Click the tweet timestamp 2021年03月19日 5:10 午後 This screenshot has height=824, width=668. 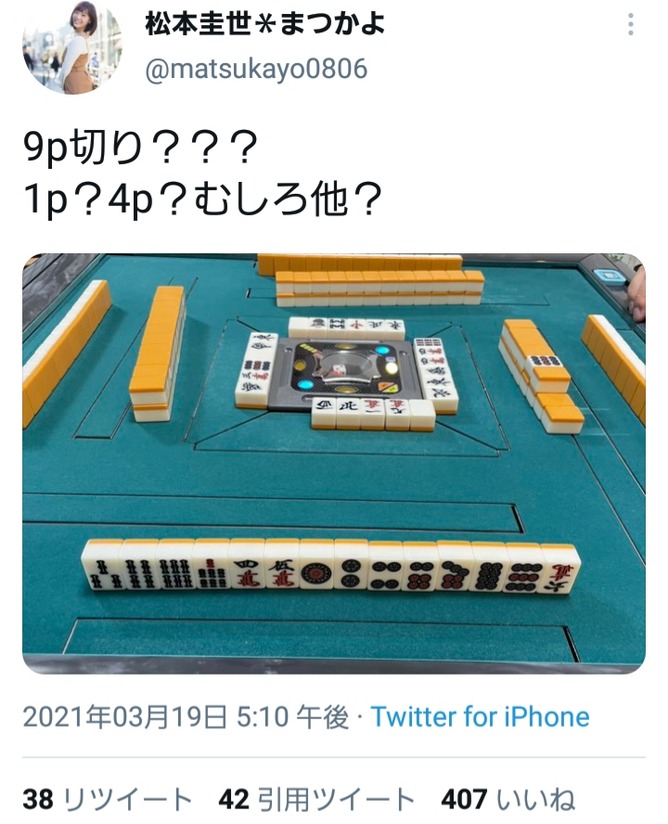point(186,717)
